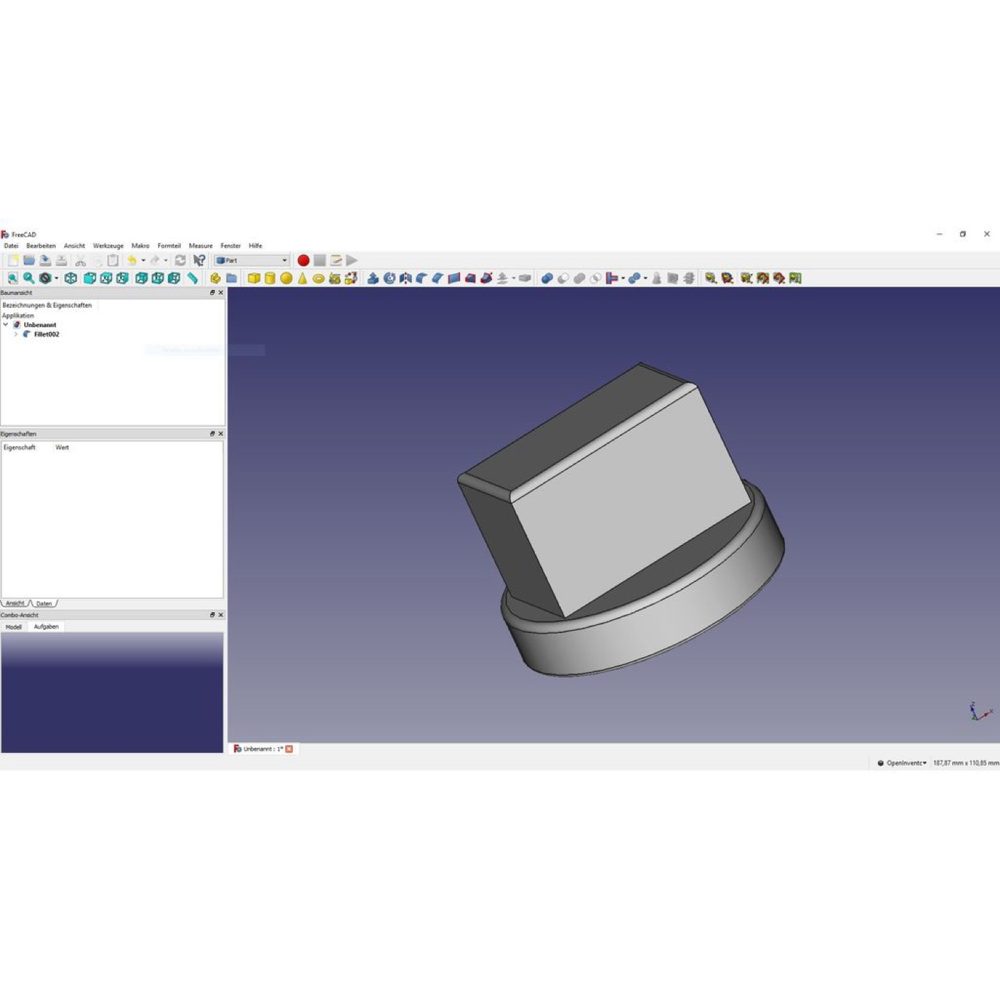Open the Extrude tool
This screenshot has width=1000, height=1000.
pos(373,278)
